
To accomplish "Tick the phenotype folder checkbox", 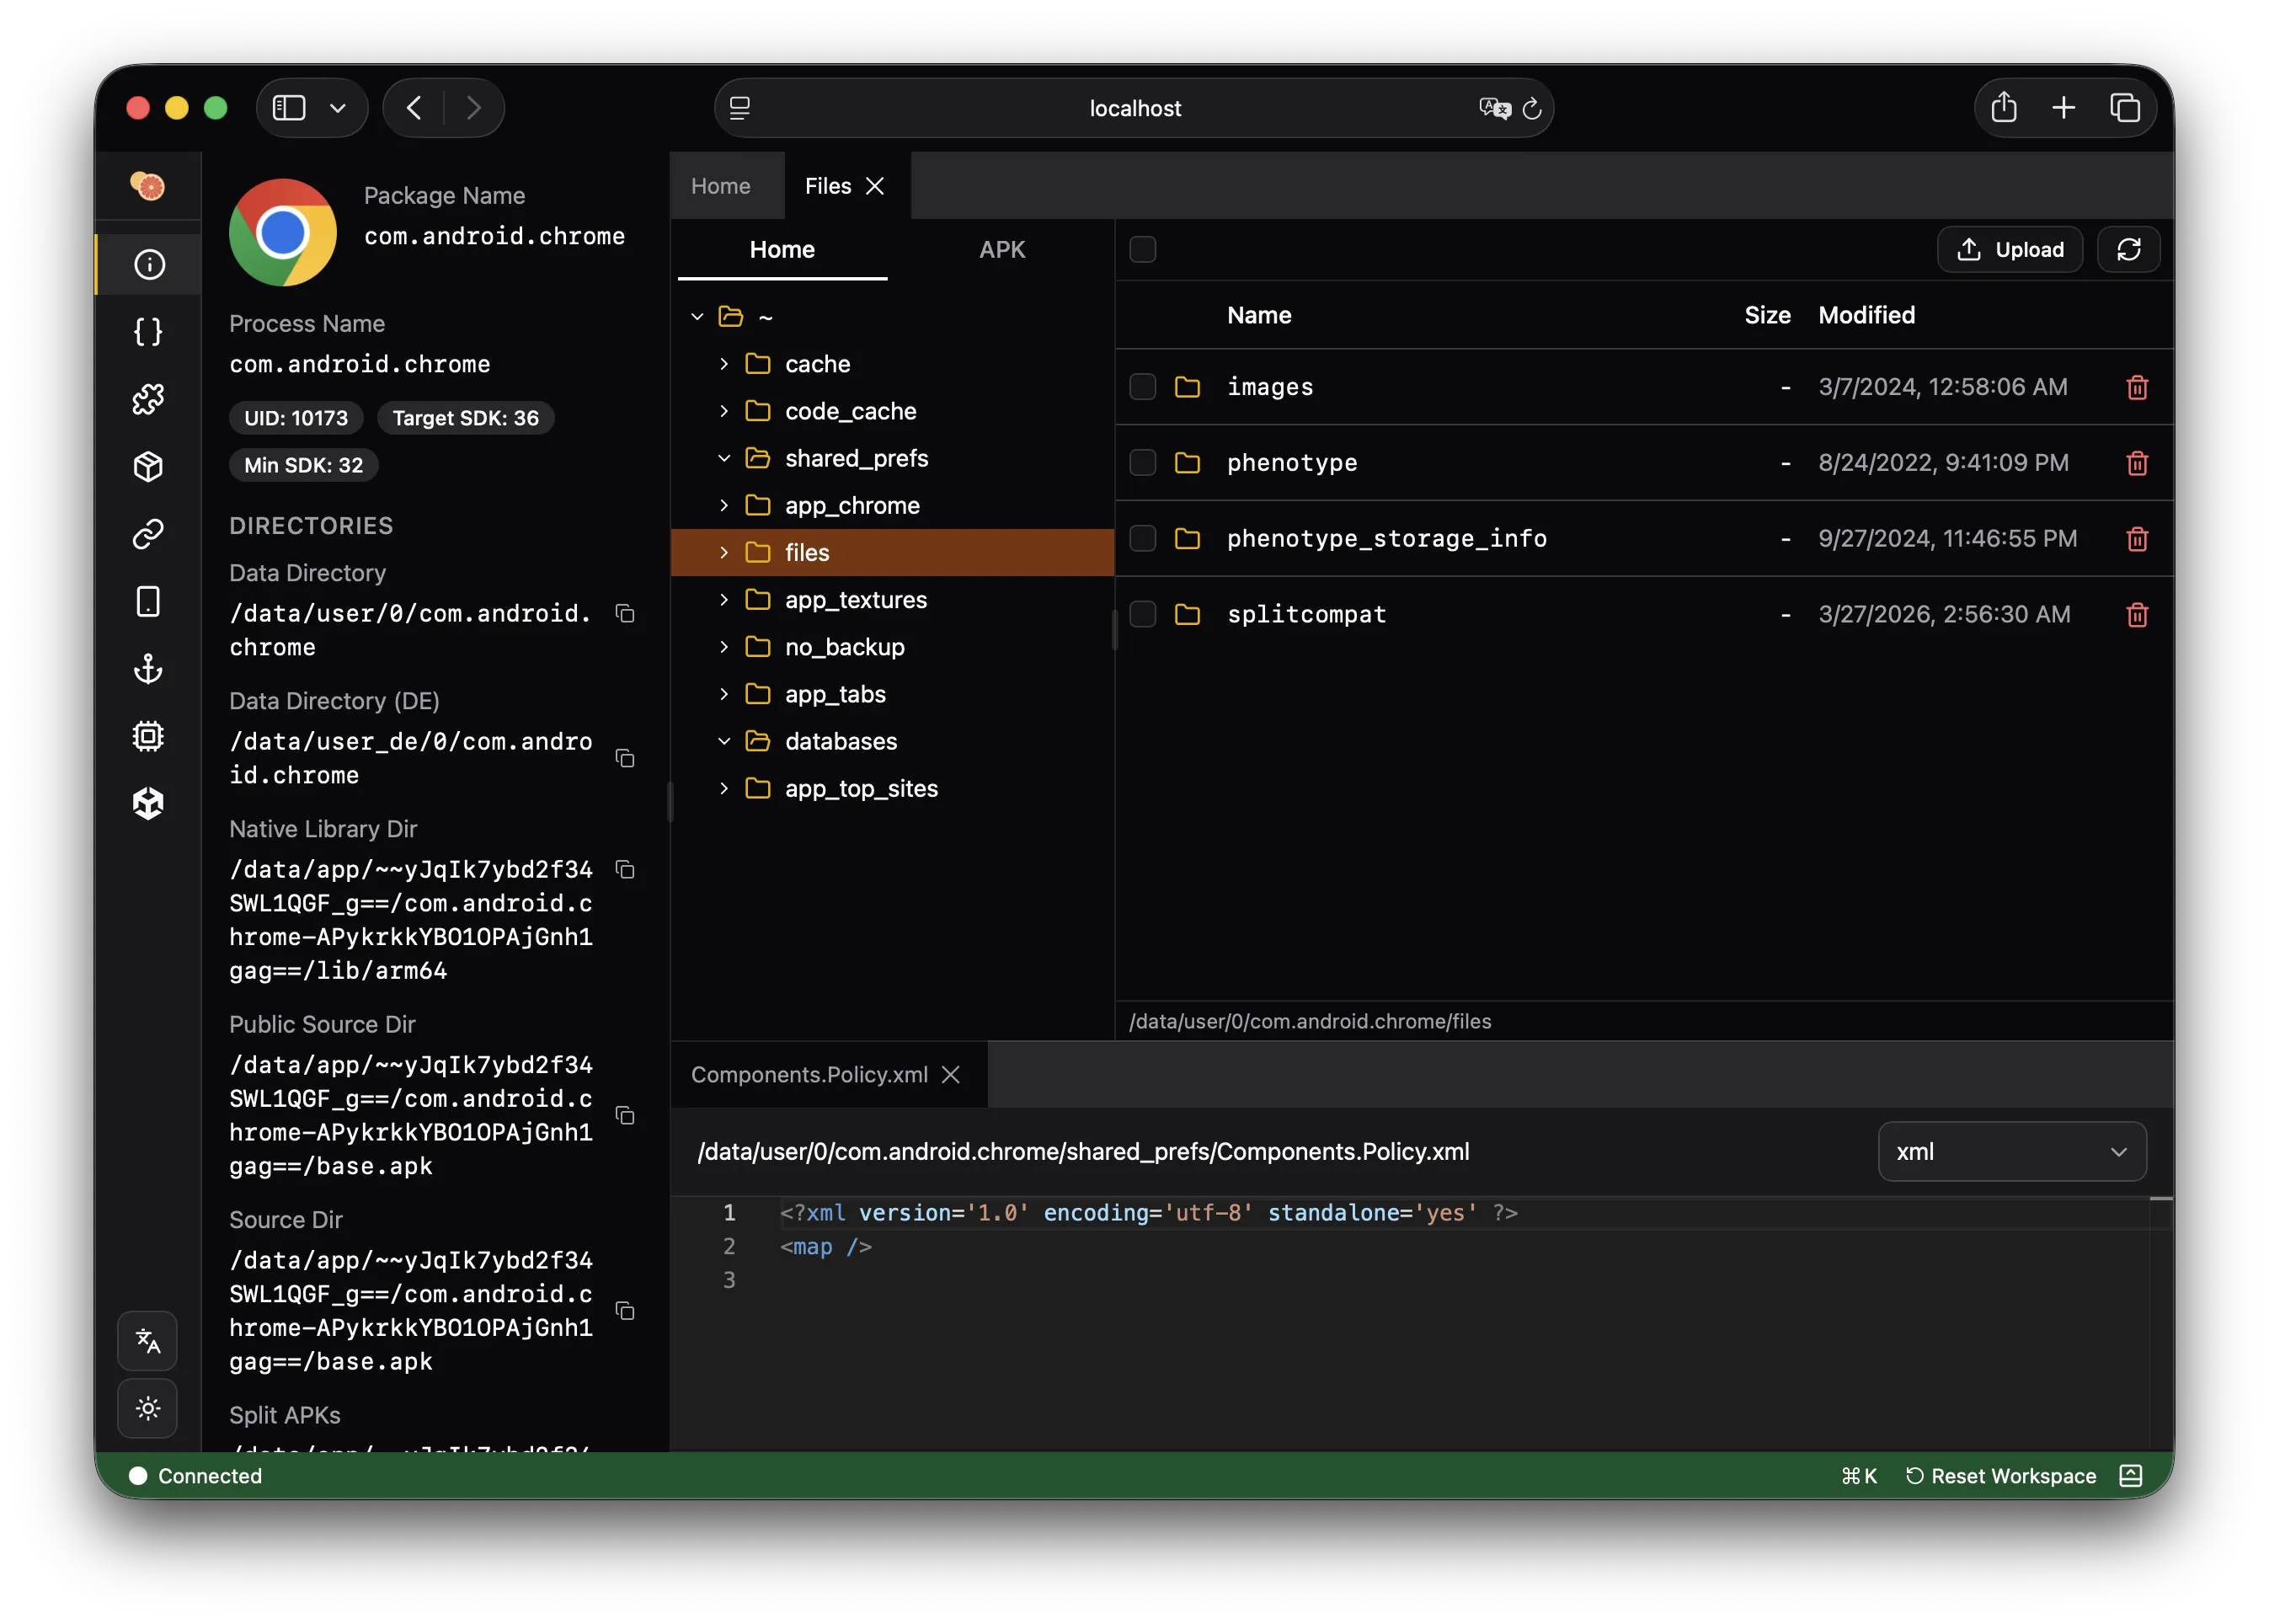I will (x=1142, y=463).
